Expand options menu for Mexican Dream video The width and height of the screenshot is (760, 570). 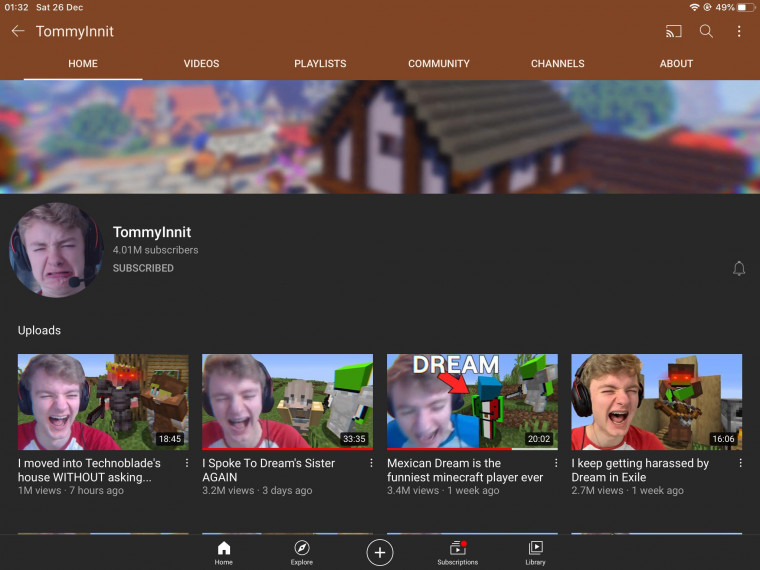556,464
